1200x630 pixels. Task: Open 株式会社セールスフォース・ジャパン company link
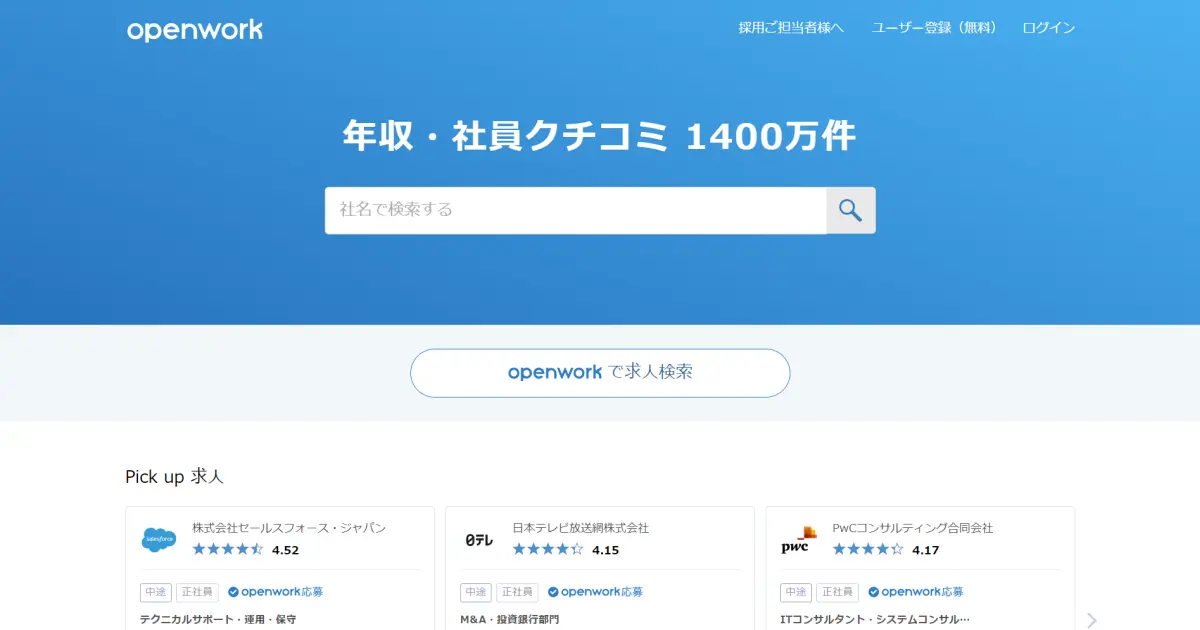tap(289, 528)
